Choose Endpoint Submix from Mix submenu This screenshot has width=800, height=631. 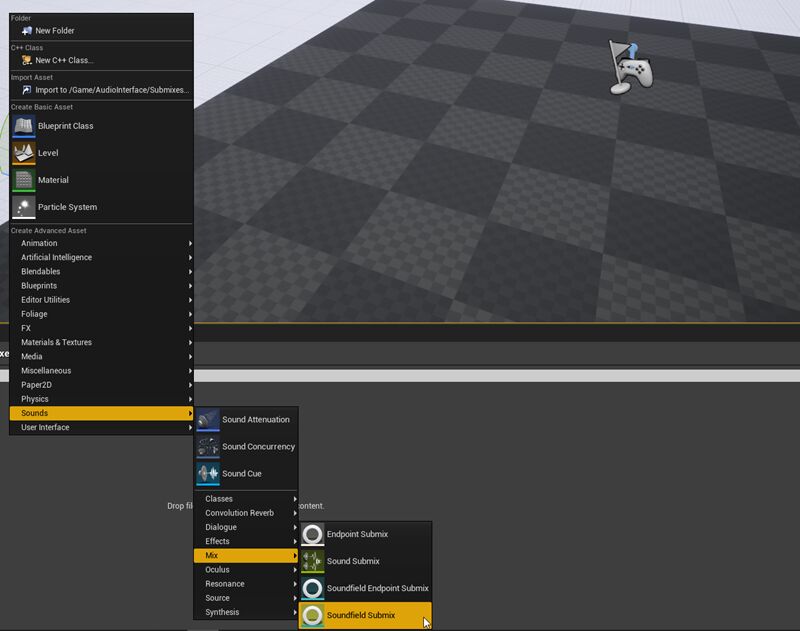356,535
